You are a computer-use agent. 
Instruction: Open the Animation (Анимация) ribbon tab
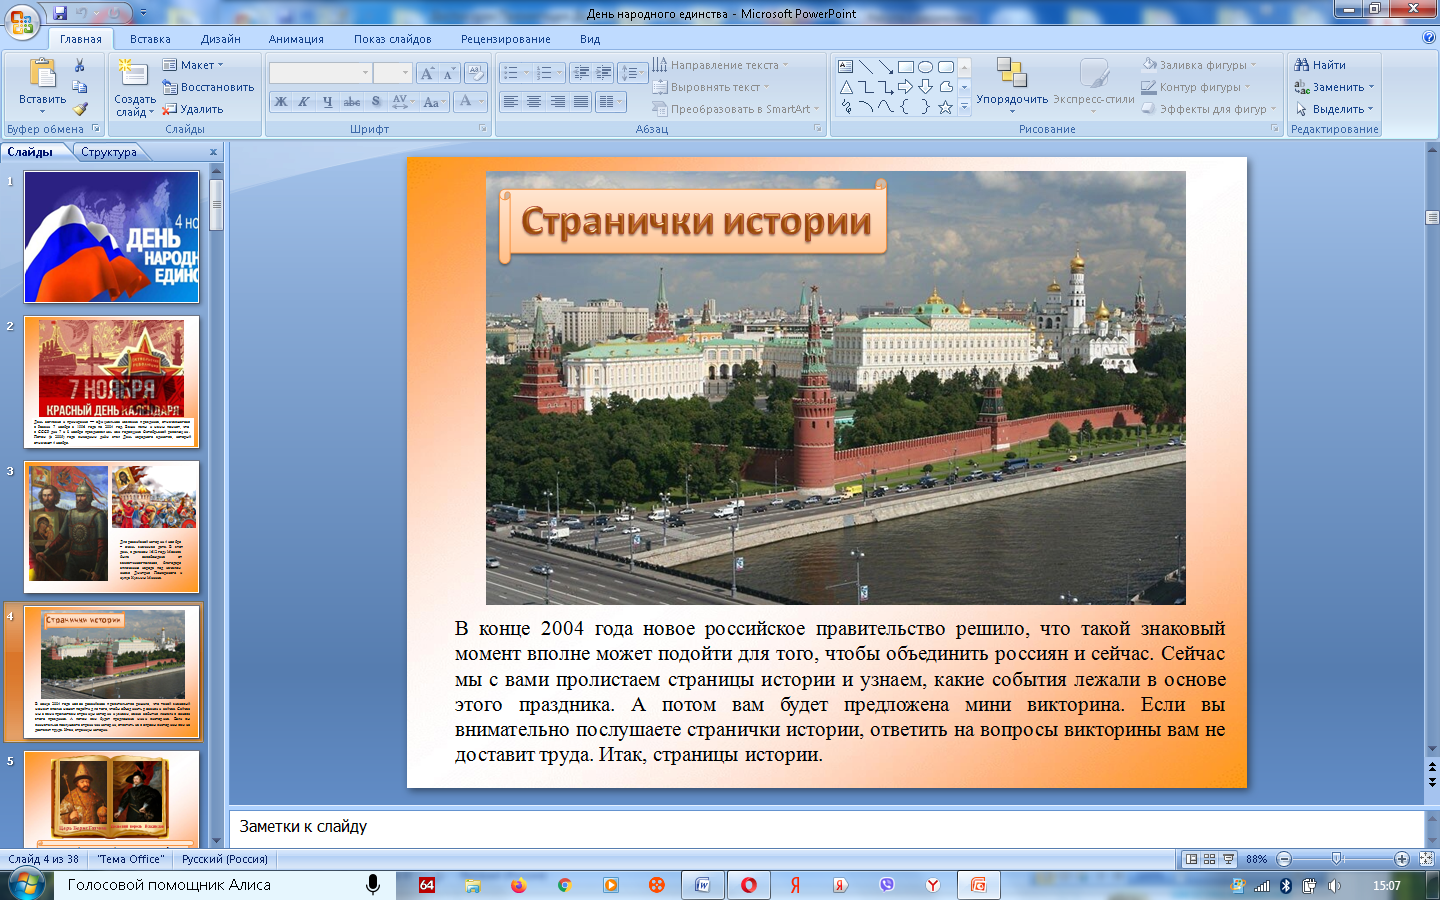click(x=296, y=39)
